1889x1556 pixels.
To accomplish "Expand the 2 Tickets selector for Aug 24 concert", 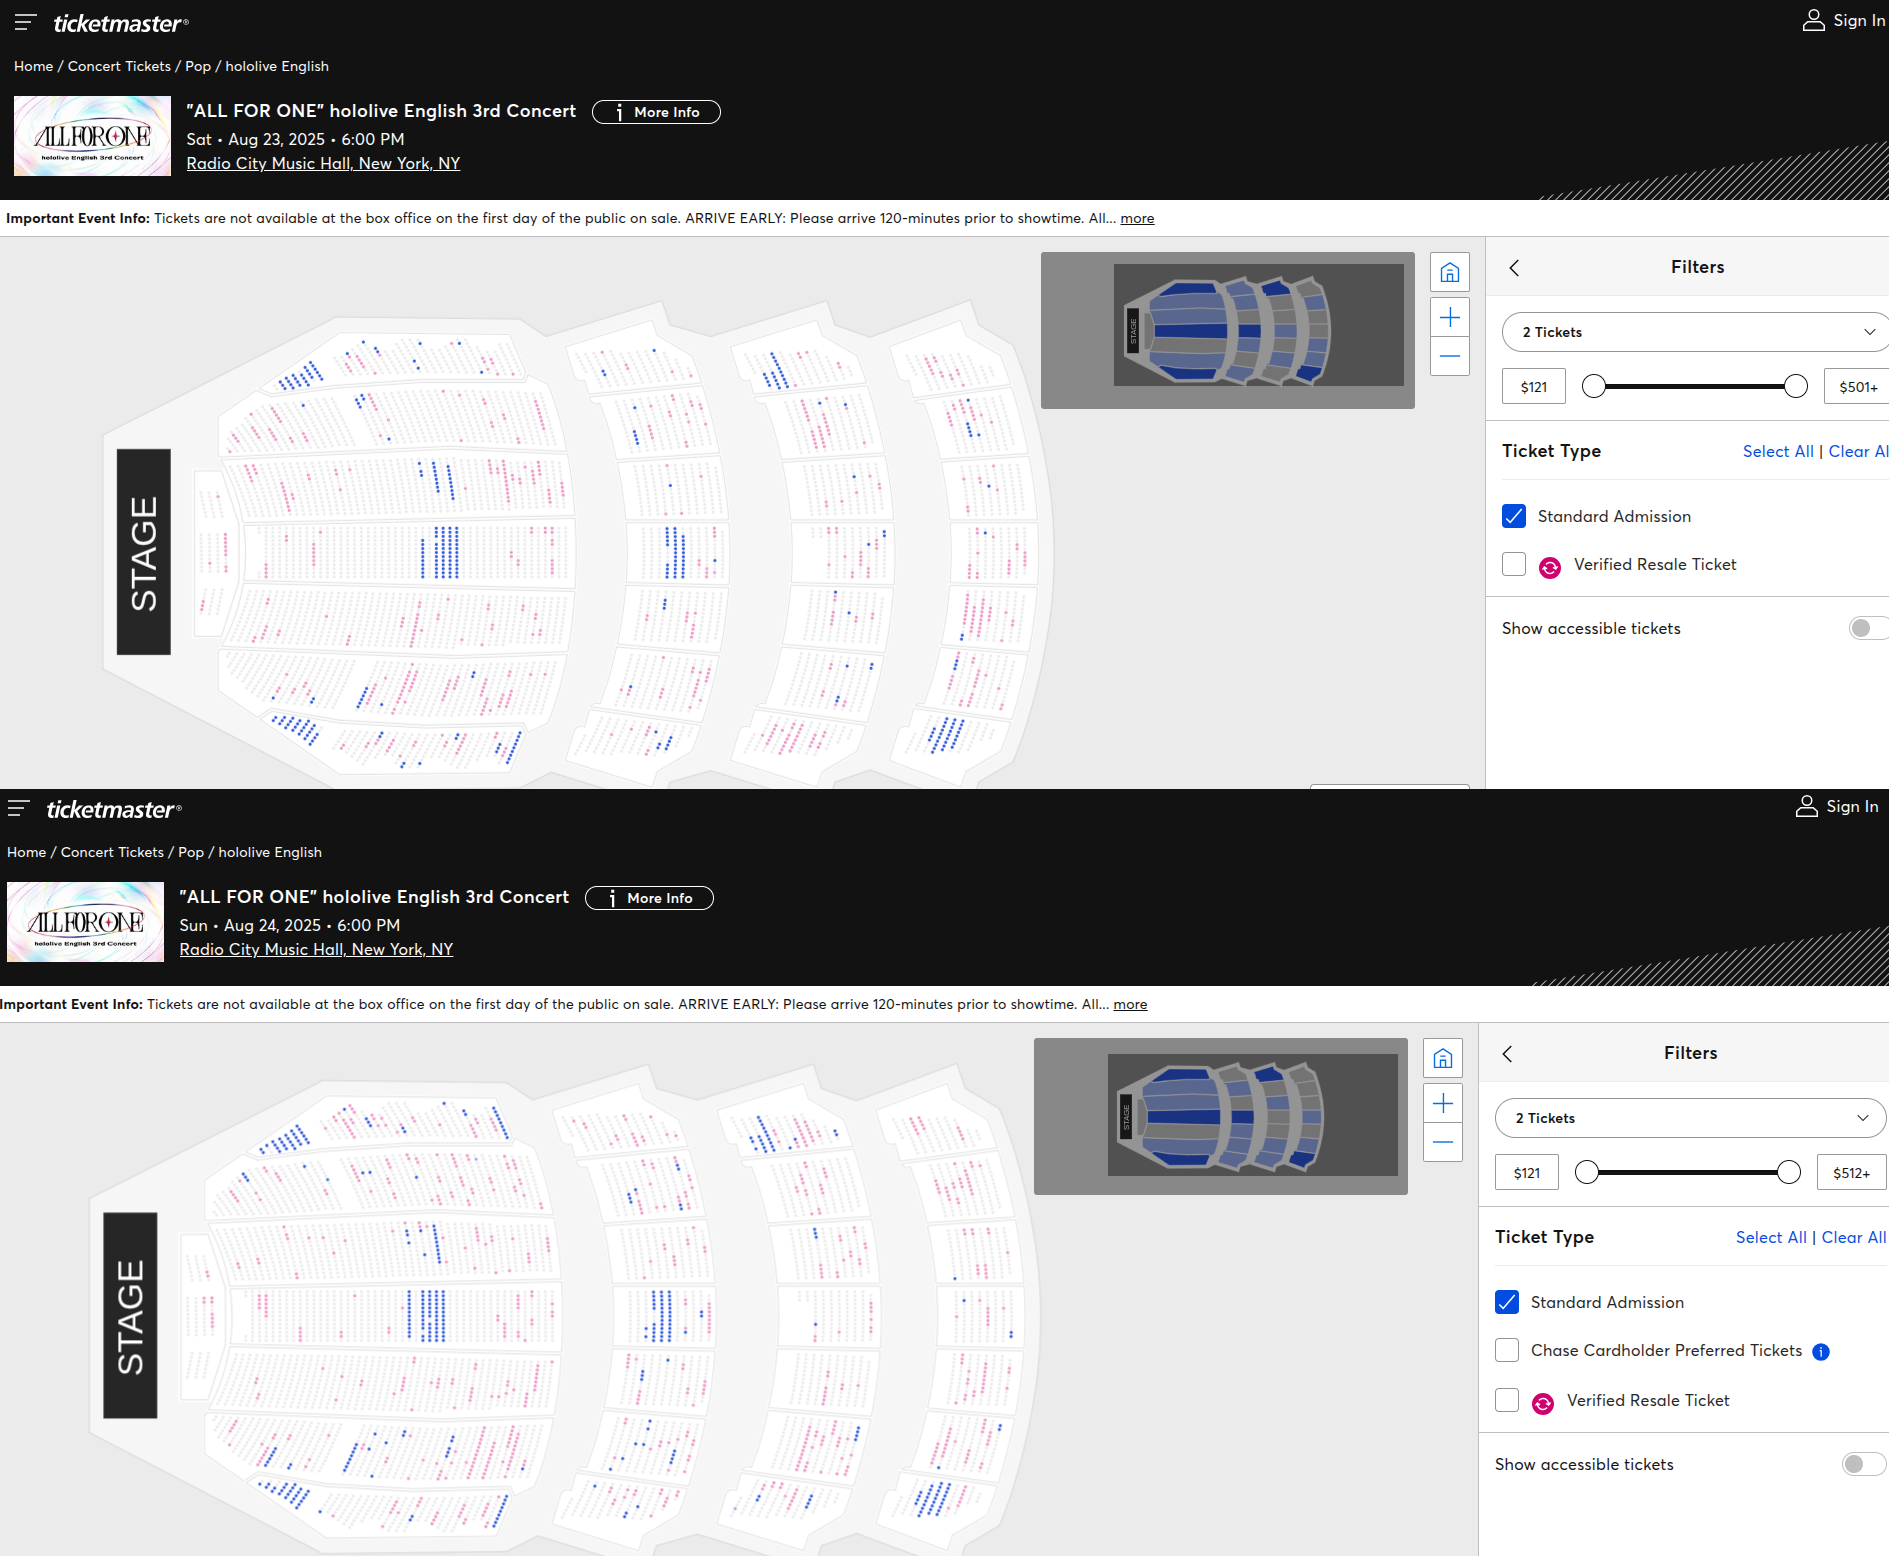I will pyautogui.click(x=1690, y=1118).
